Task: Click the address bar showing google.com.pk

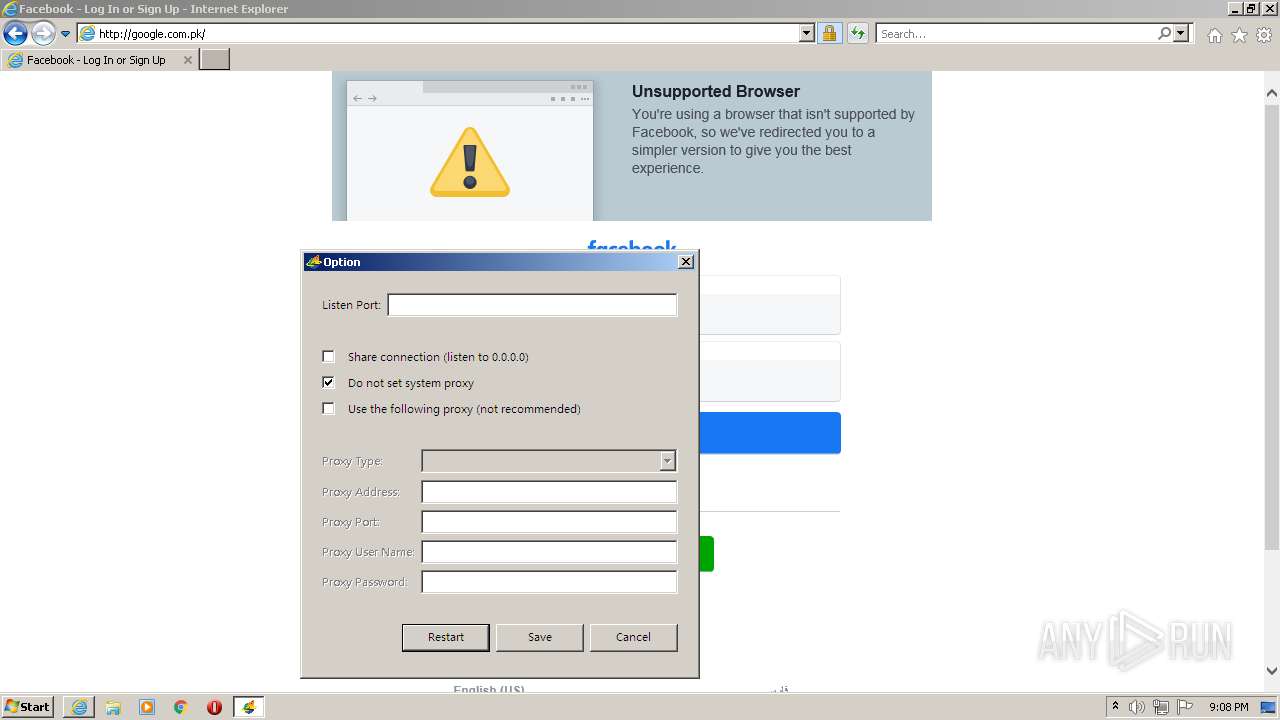Action: 447,34
